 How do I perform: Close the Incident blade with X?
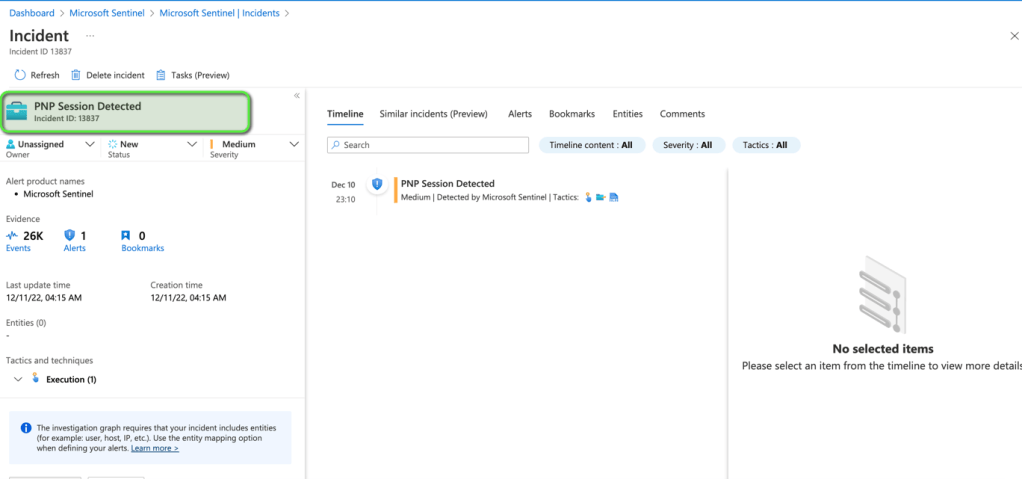[x=1014, y=36]
